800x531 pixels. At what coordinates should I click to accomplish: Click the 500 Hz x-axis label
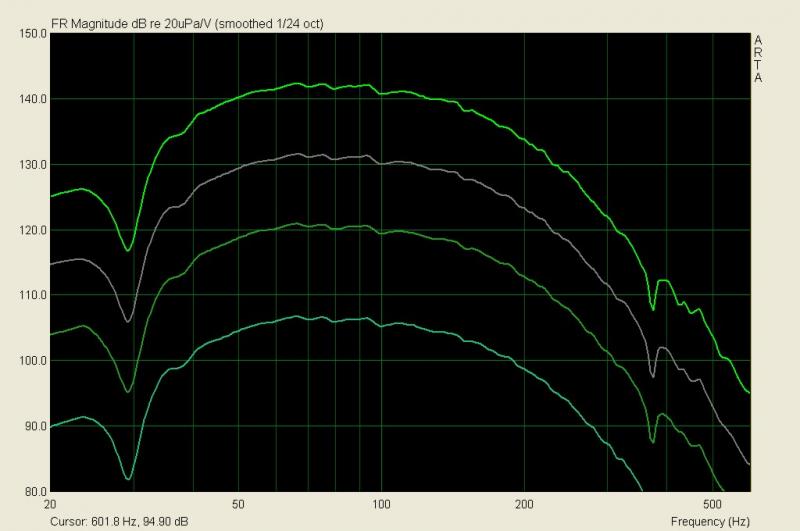point(712,504)
